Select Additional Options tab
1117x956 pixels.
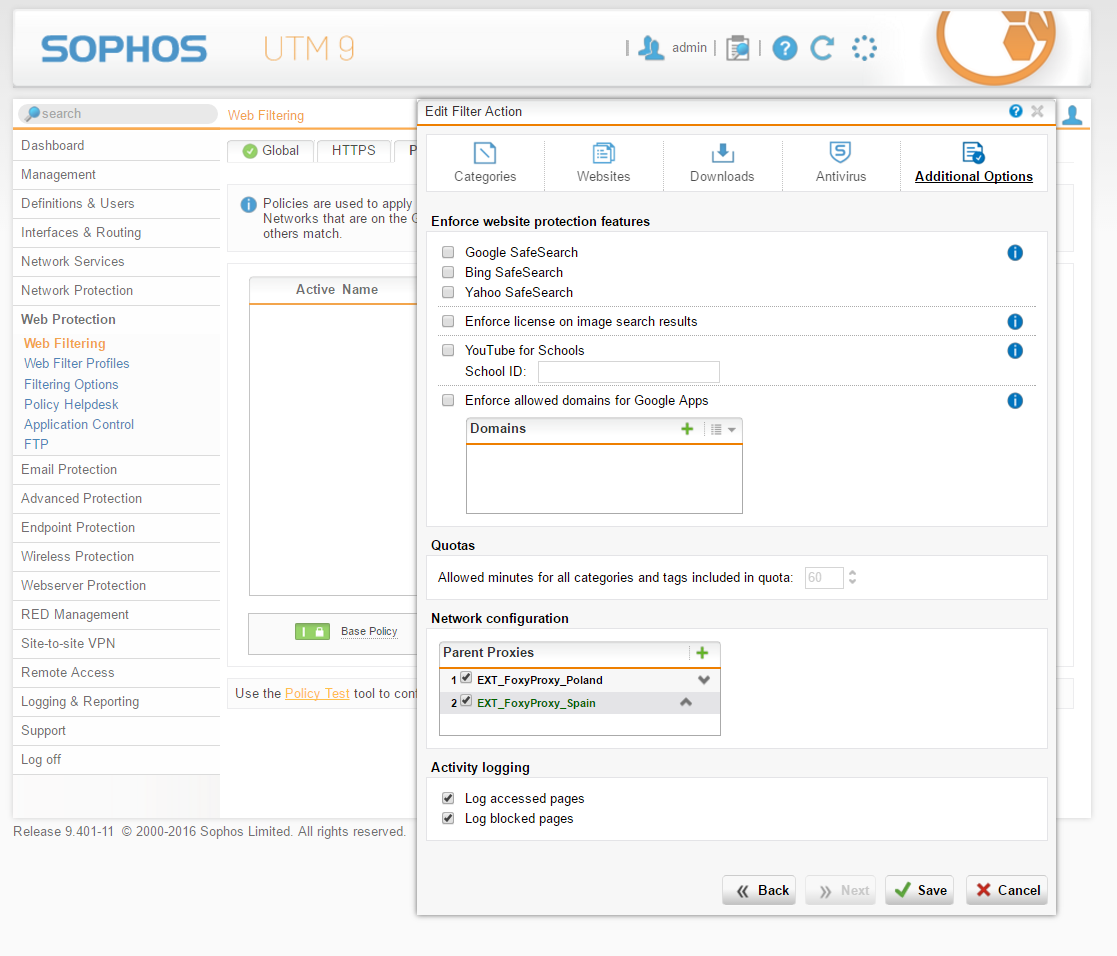tap(974, 163)
